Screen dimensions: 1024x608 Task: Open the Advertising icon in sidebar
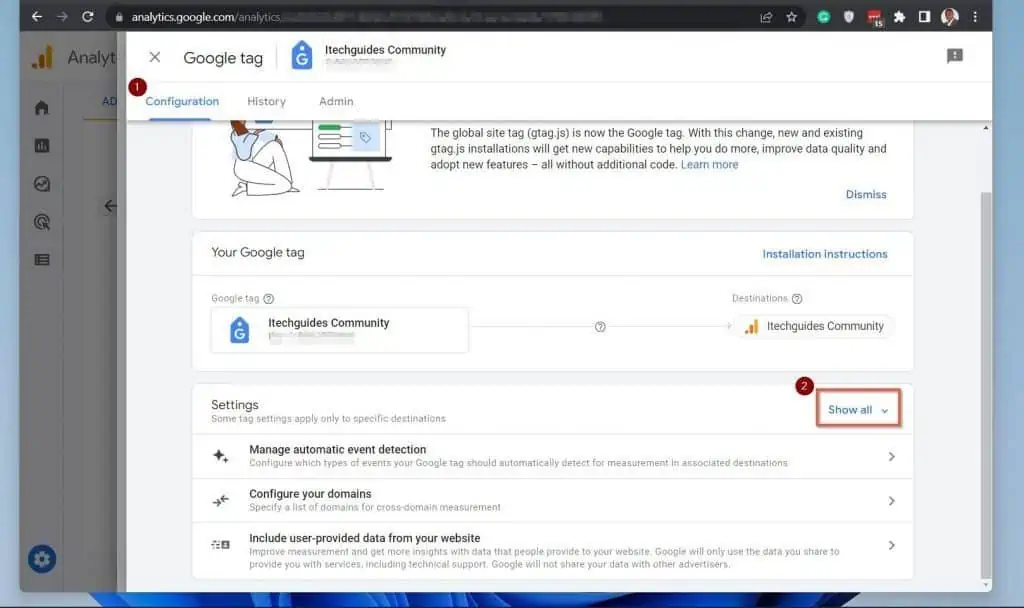tap(42, 222)
